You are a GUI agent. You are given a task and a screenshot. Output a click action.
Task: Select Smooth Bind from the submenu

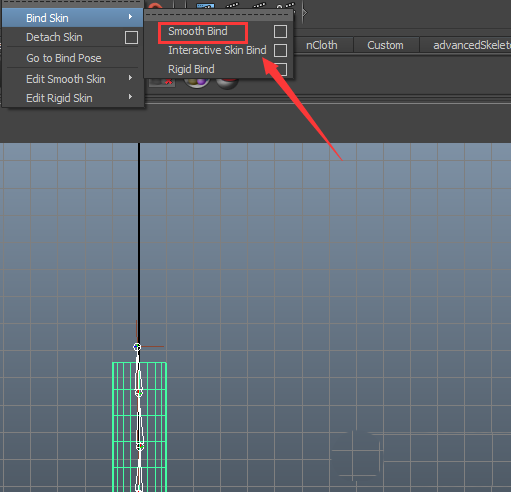tap(198, 31)
